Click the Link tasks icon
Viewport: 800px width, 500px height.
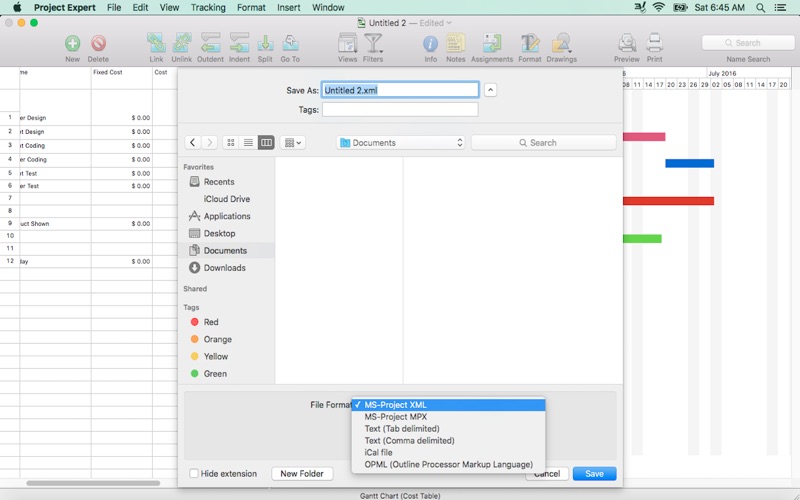point(156,43)
